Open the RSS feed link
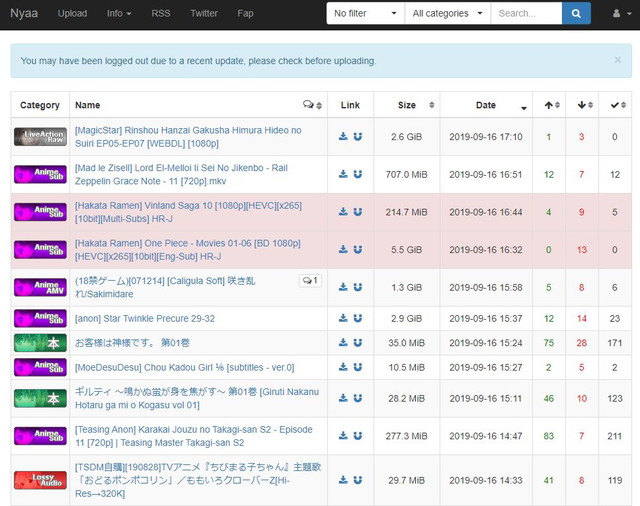Screen dimensions: 640x506 [160, 13]
